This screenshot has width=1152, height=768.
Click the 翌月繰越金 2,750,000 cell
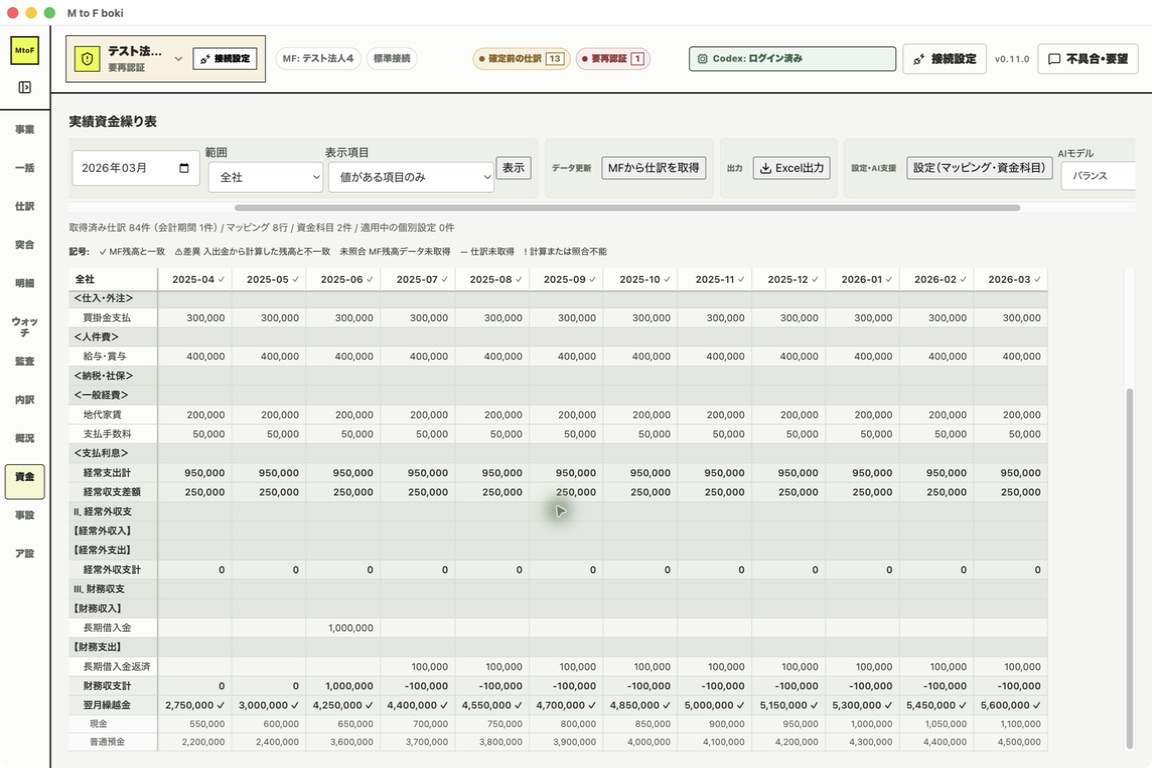coord(195,705)
